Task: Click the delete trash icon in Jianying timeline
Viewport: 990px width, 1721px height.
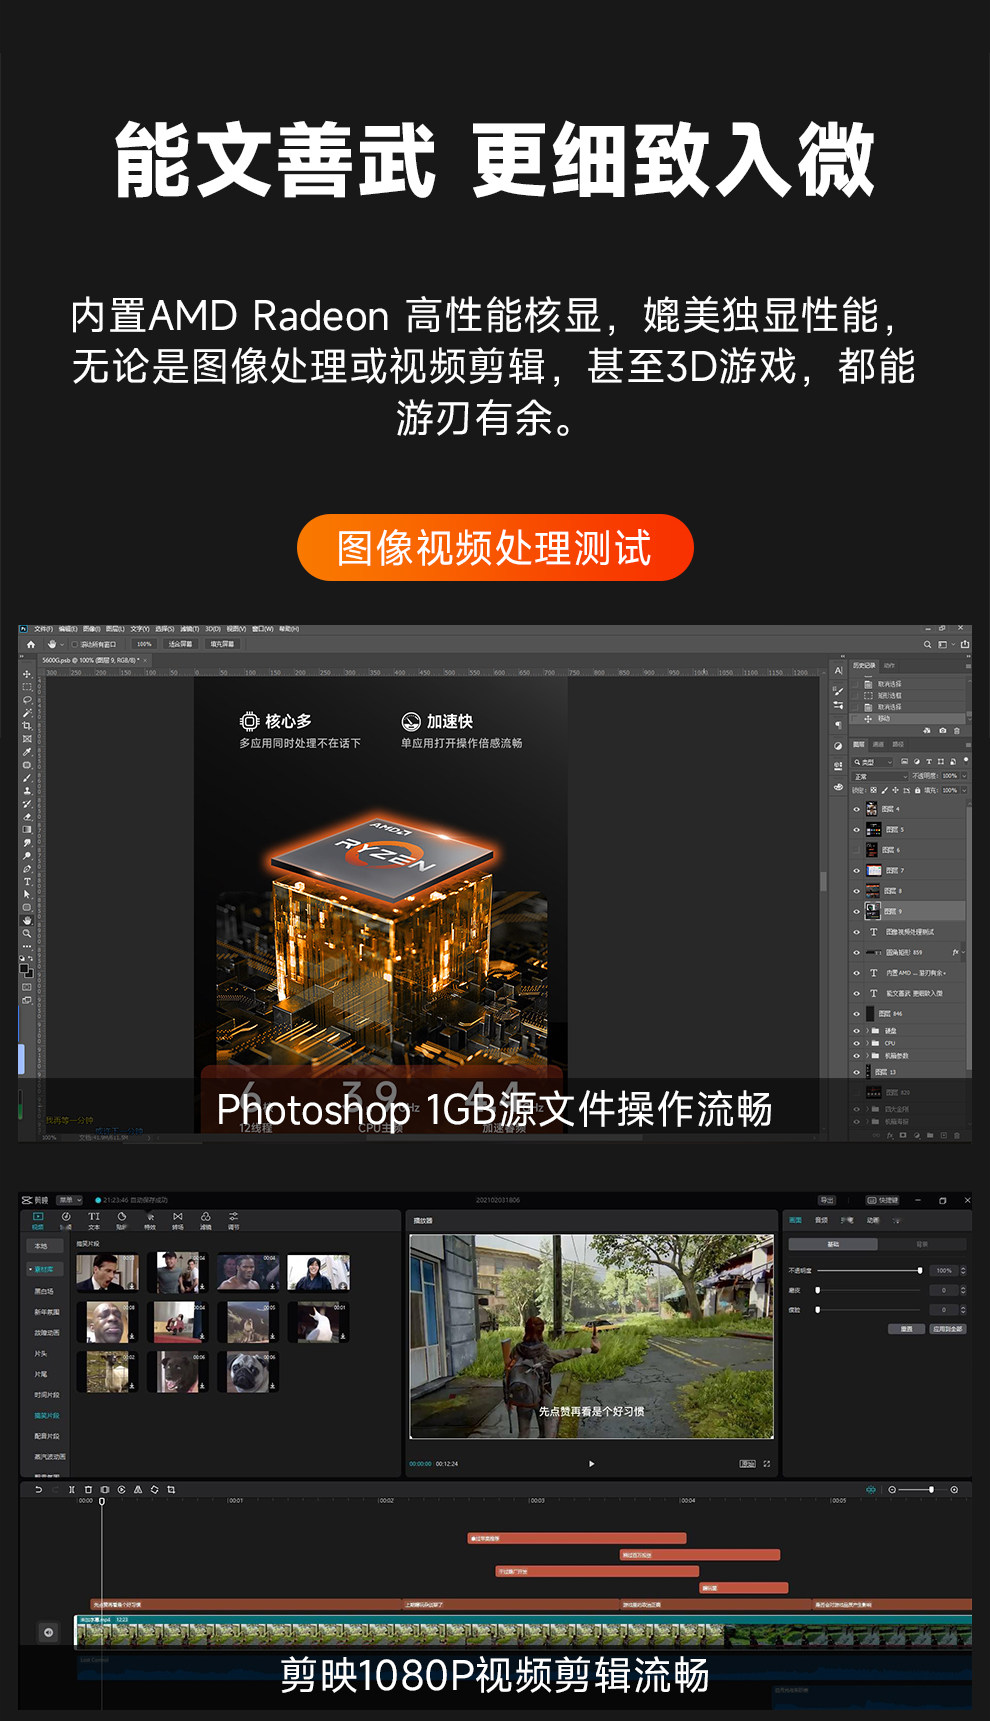Action: tap(88, 1490)
